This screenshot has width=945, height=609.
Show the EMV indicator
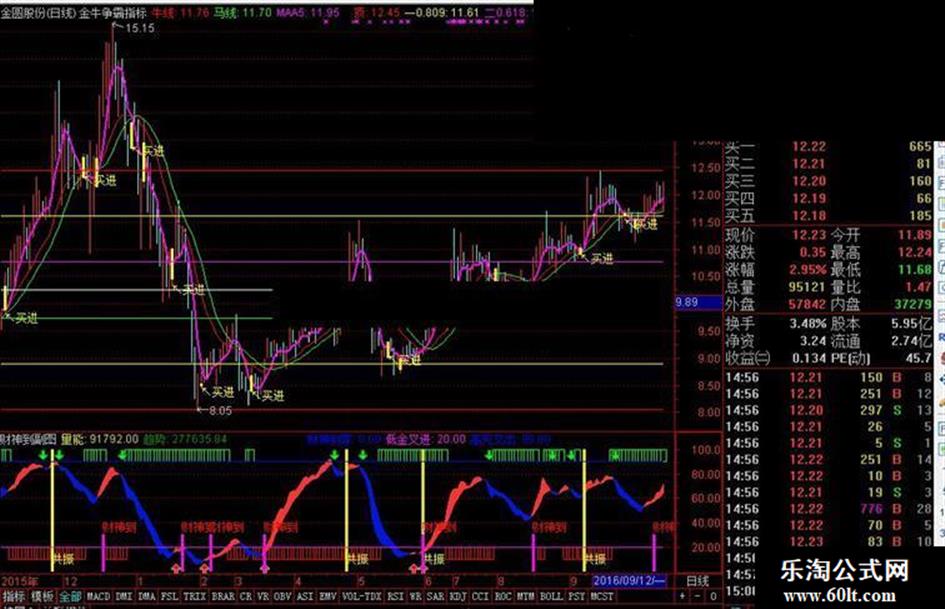click(x=327, y=596)
